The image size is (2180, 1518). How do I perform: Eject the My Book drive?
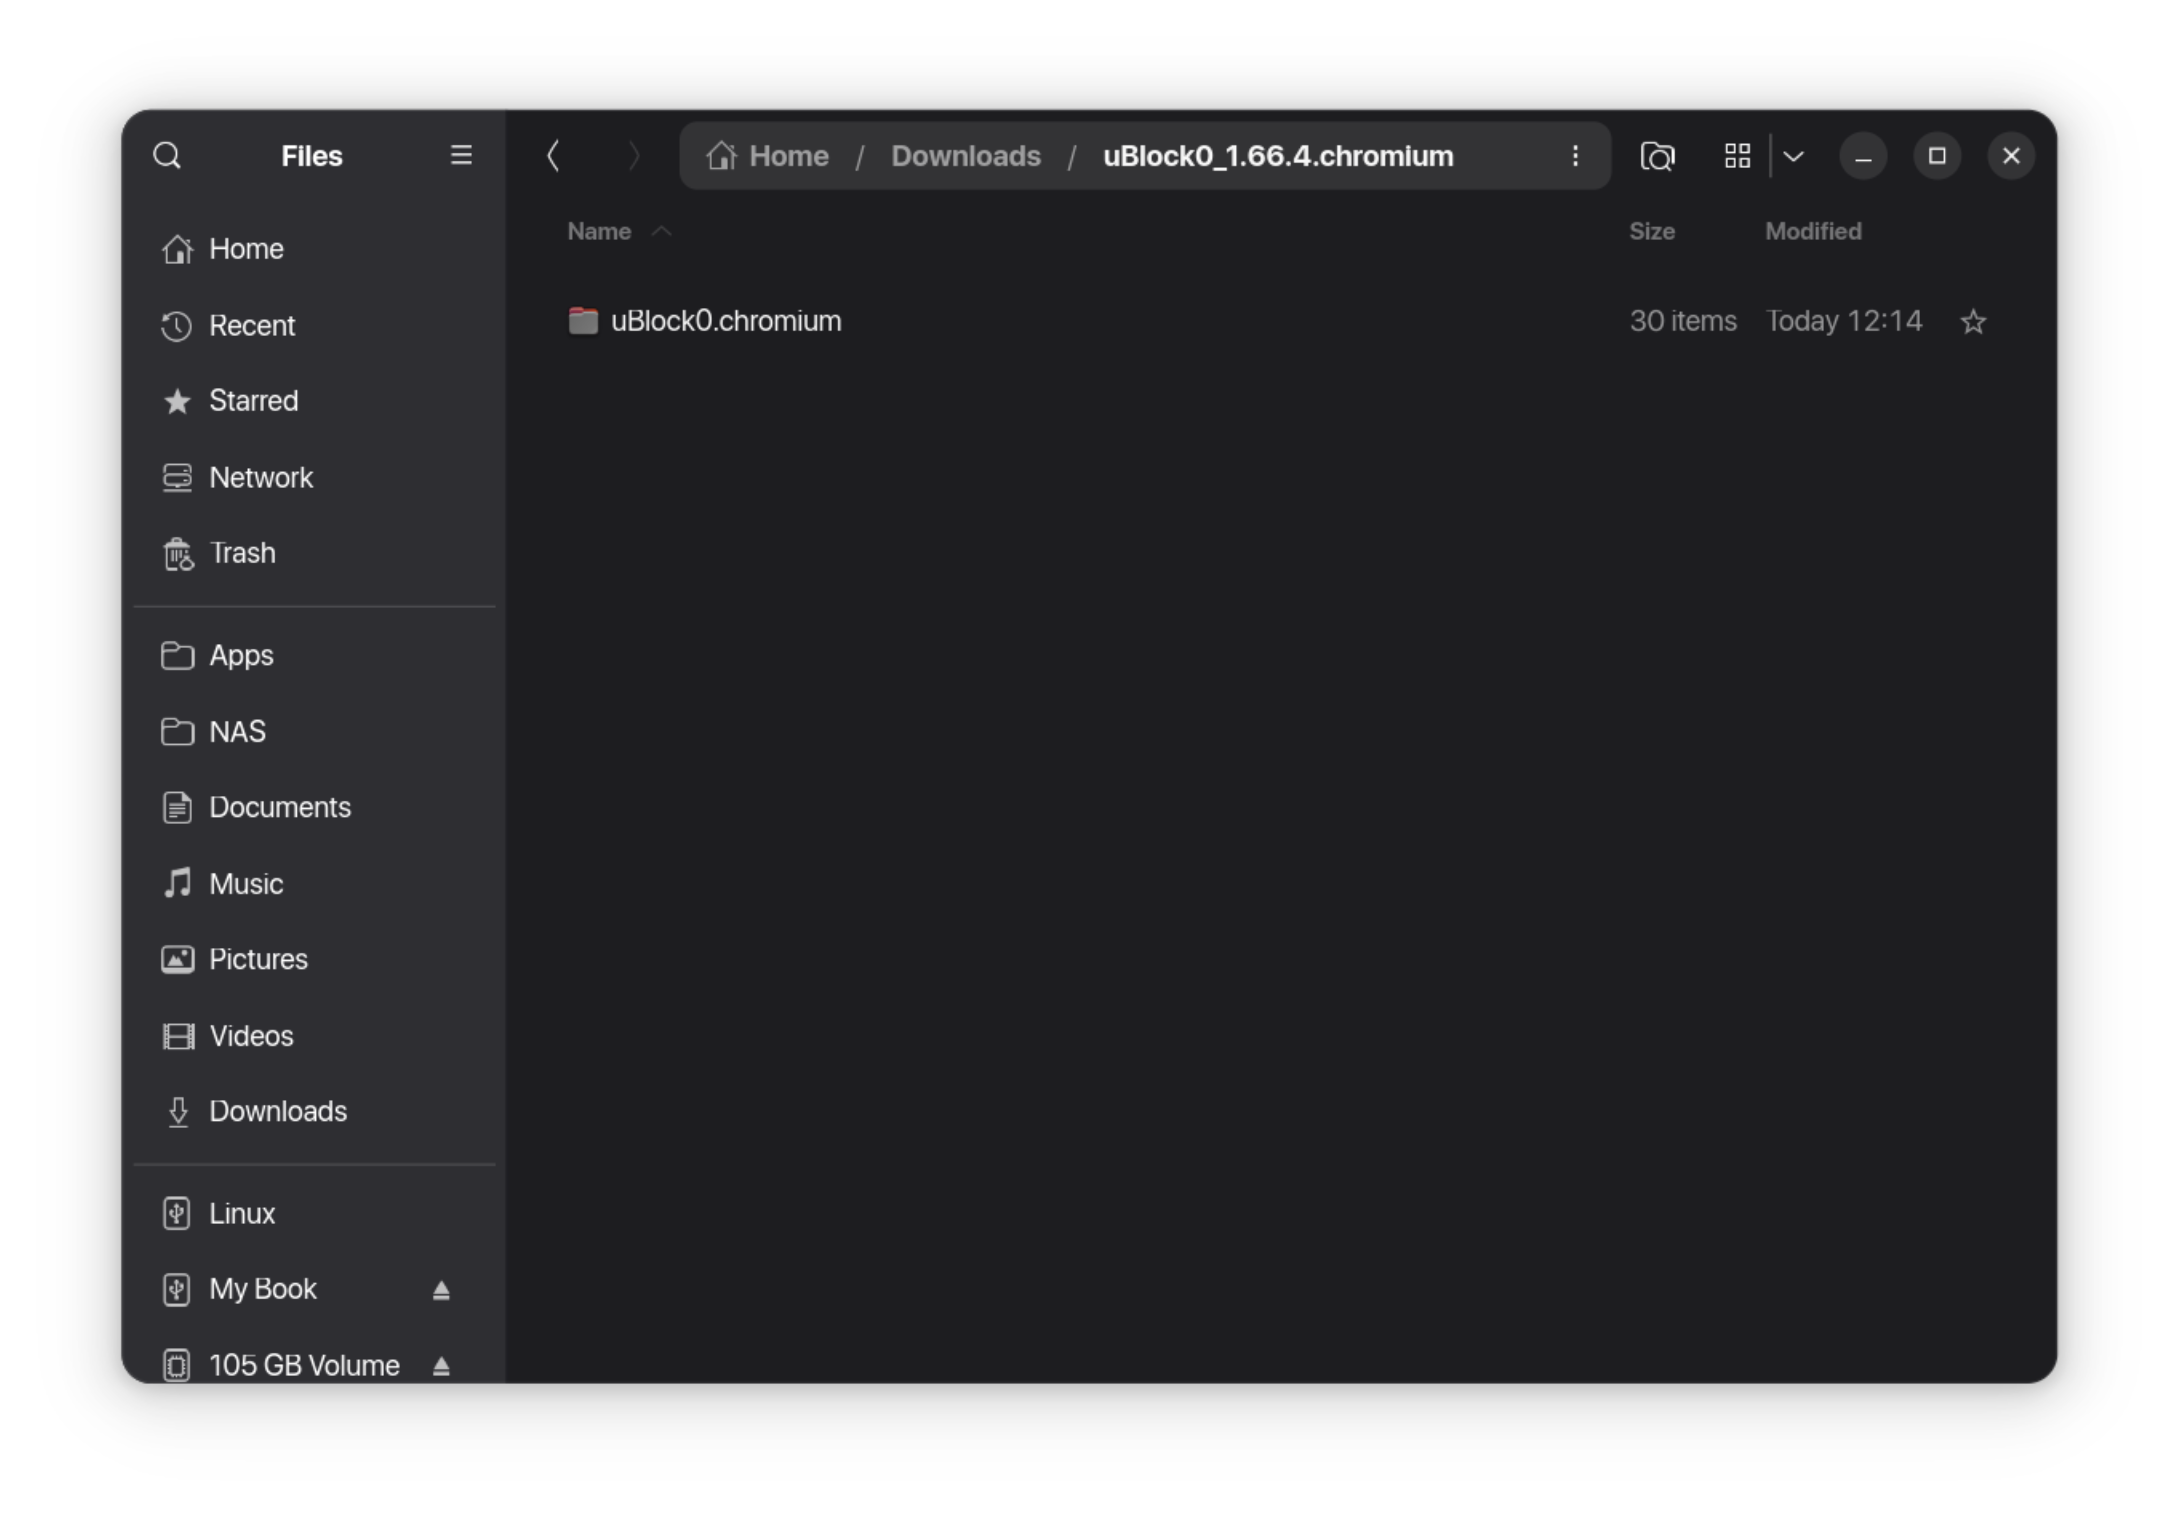[441, 1291]
